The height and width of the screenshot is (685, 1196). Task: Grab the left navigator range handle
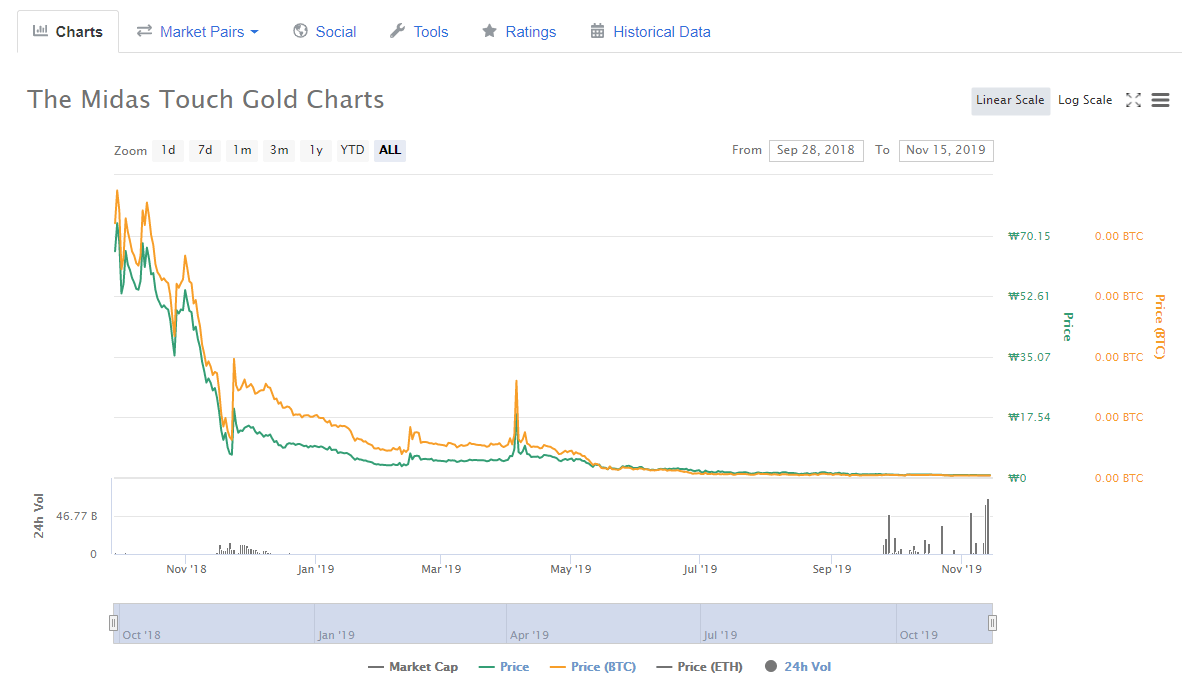(113, 623)
